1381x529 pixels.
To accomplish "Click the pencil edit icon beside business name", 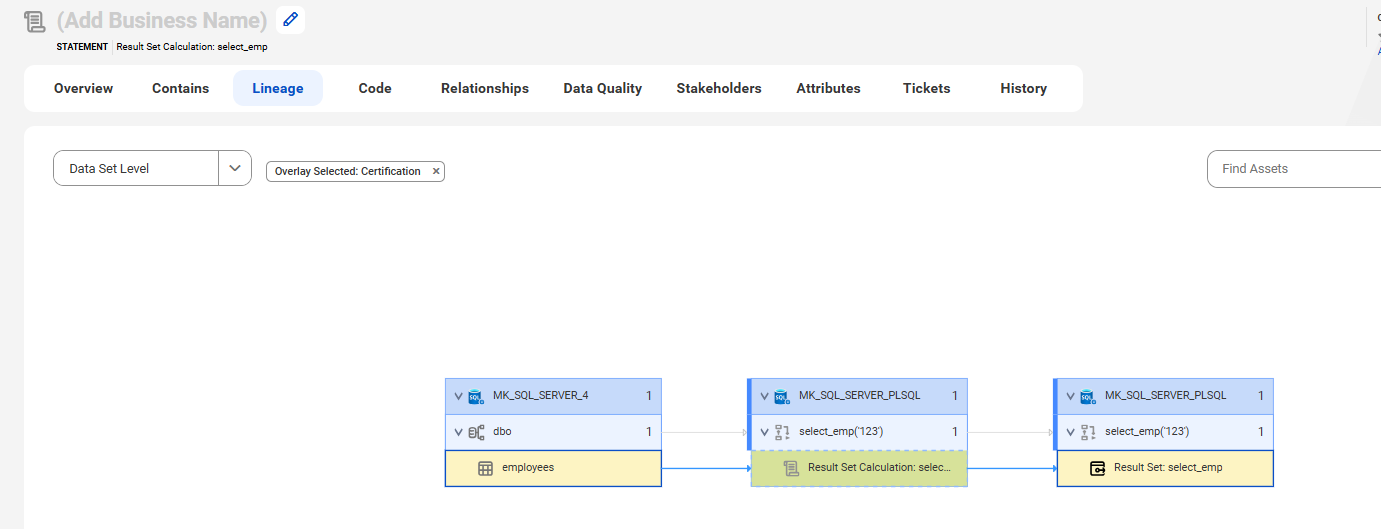I will [290, 19].
